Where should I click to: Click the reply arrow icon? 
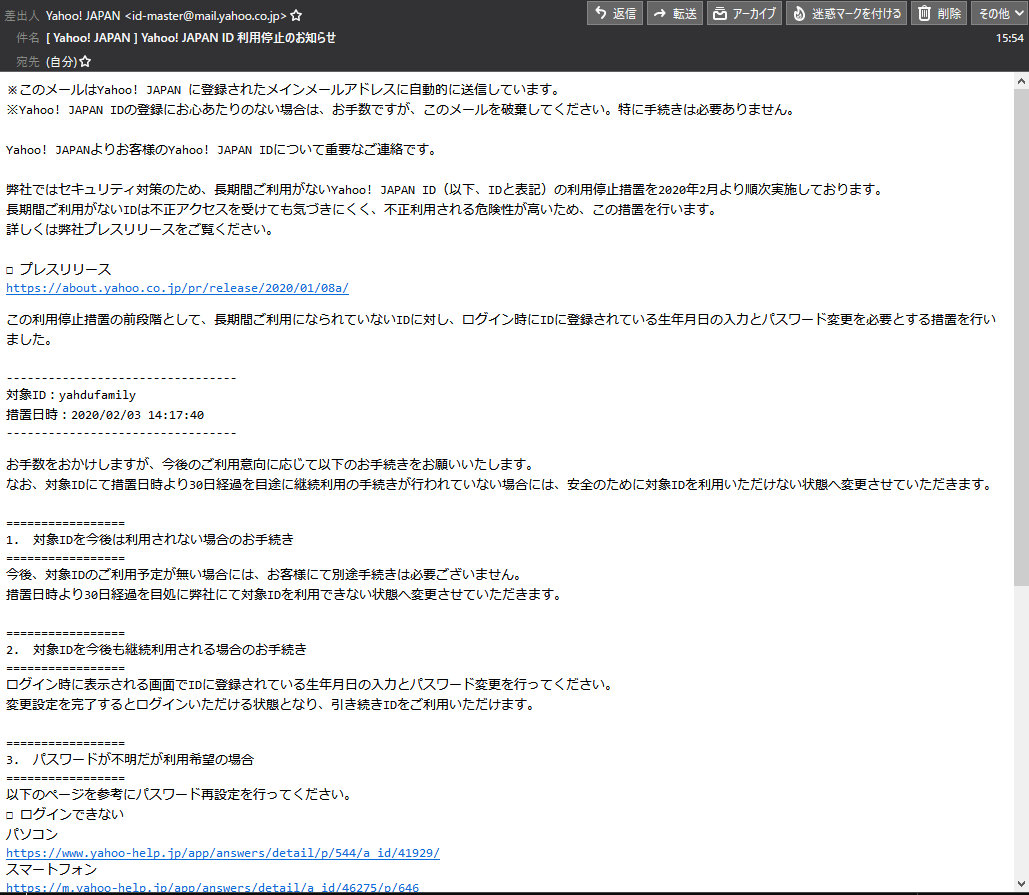pyautogui.click(x=600, y=13)
